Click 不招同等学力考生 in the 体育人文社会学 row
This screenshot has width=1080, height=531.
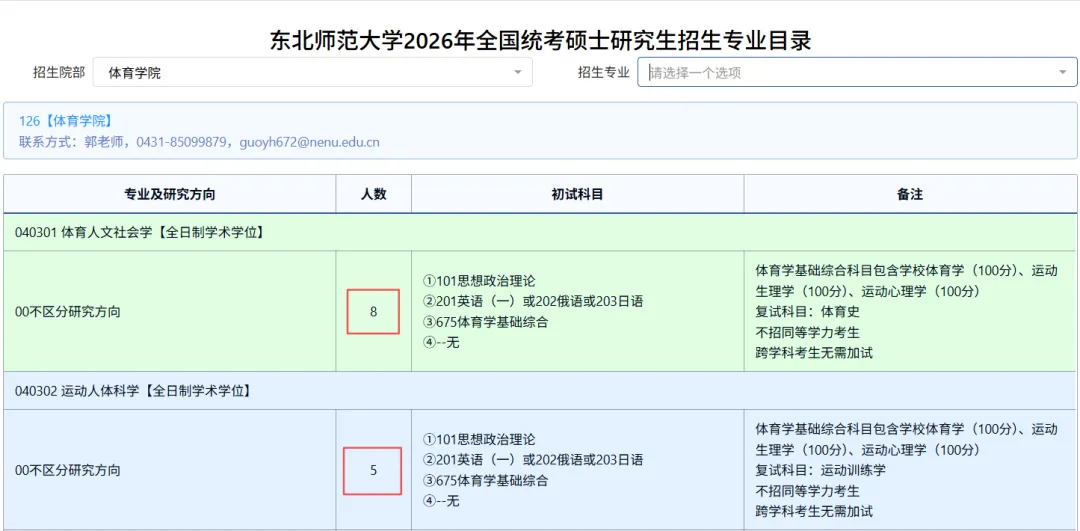807,332
